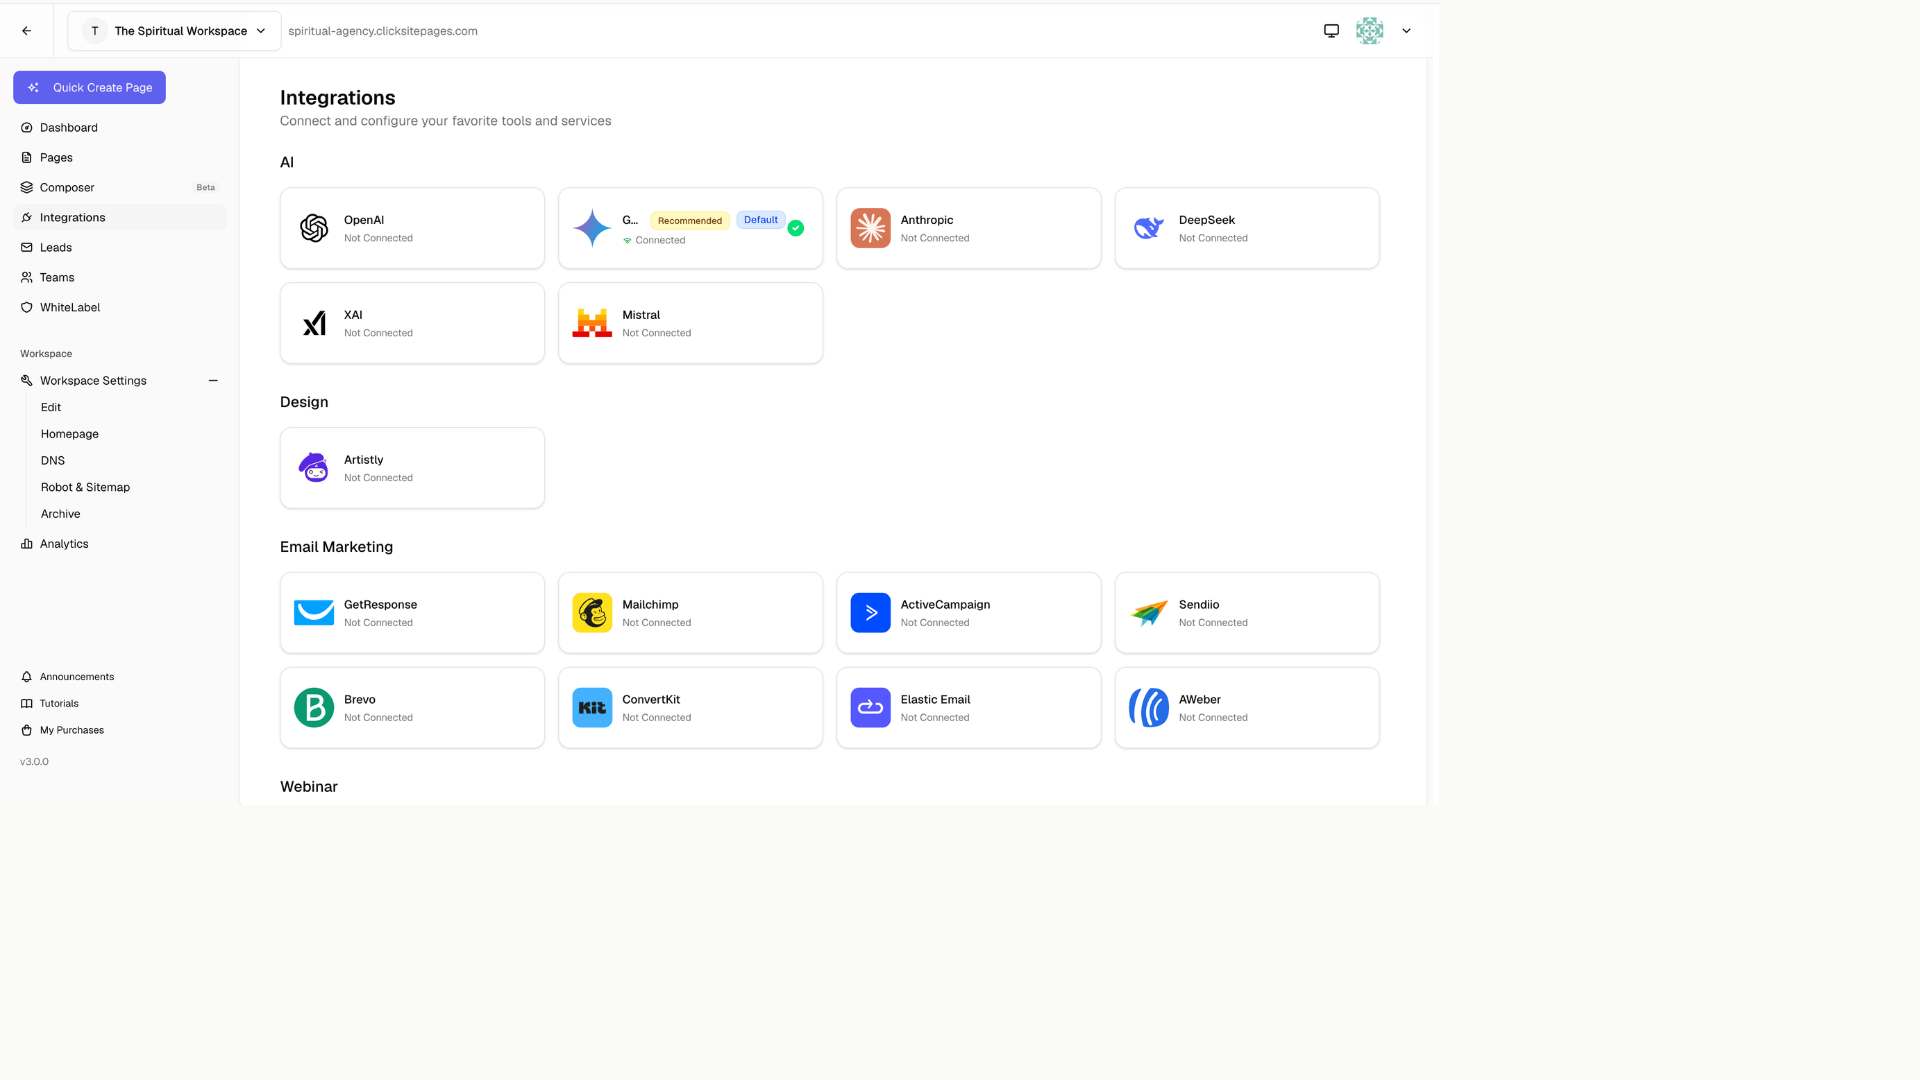Click the DeepSeek whale icon
This screenshot has width=1920, height=1080.
1148,228
